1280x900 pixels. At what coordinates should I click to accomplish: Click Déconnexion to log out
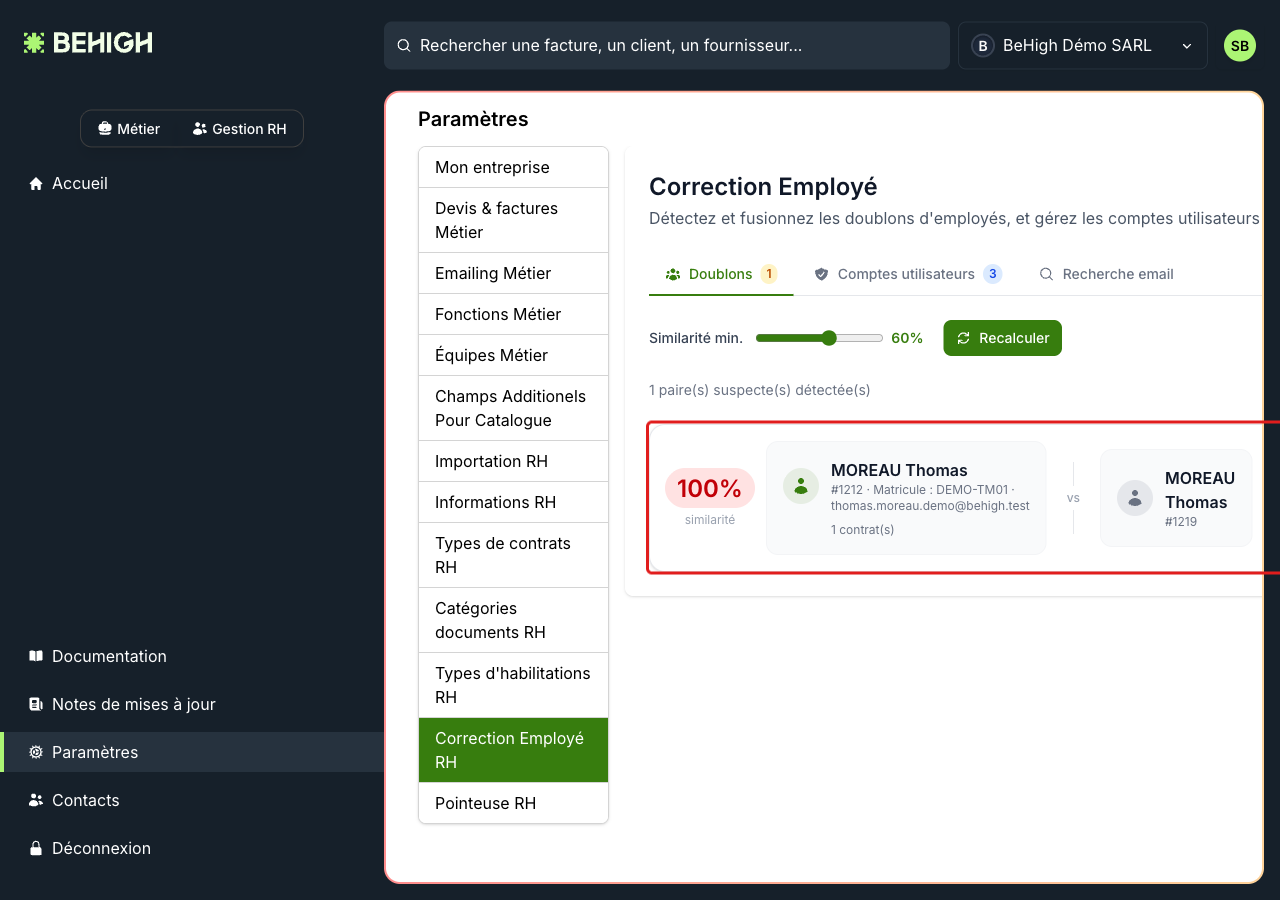pyautogui.click(x=192, y=848)
